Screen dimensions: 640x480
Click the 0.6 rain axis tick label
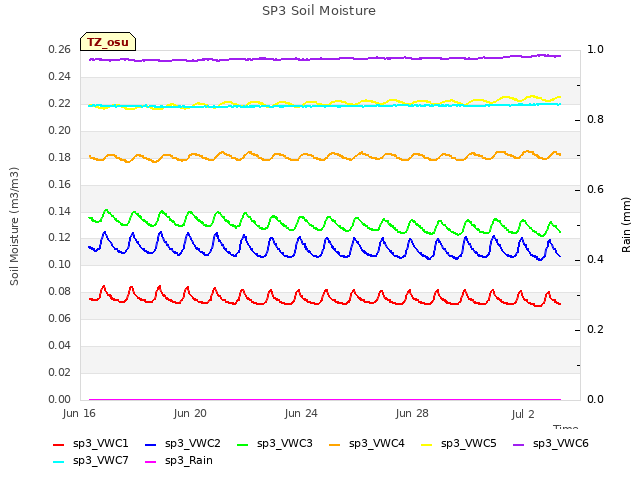pyautogui.click(x=595, y=189)
